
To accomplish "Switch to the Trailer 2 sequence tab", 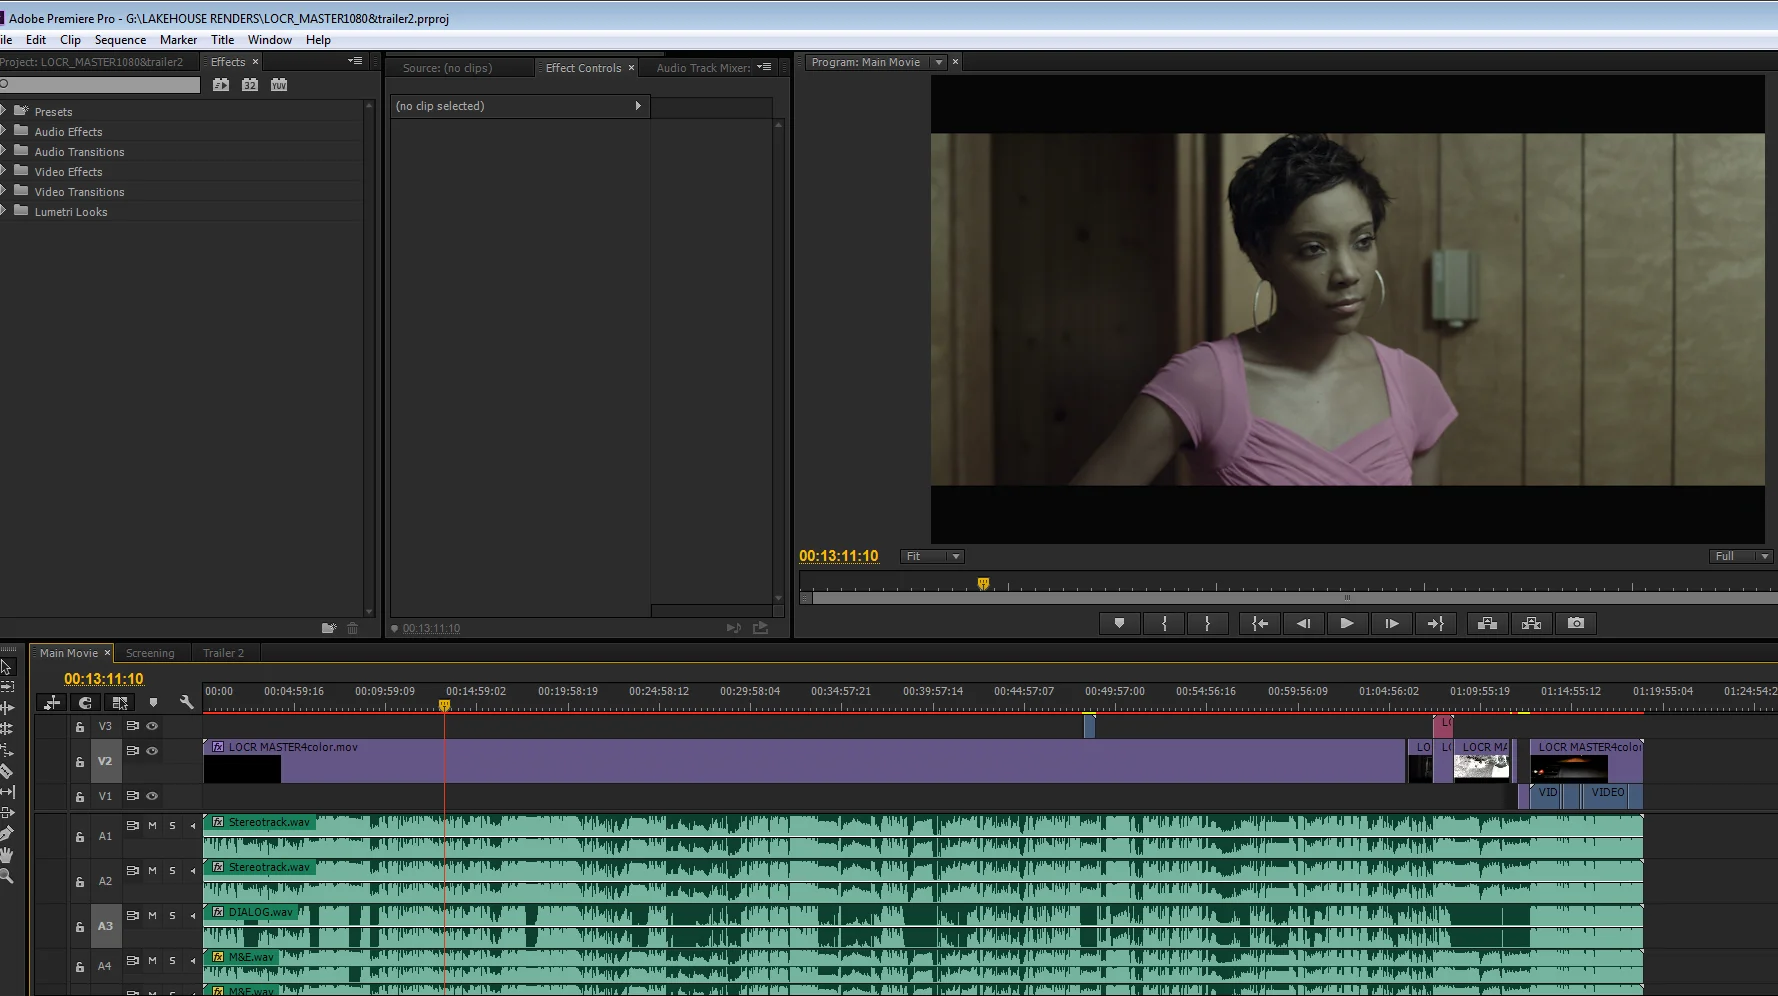I will [x=223, y=653].
